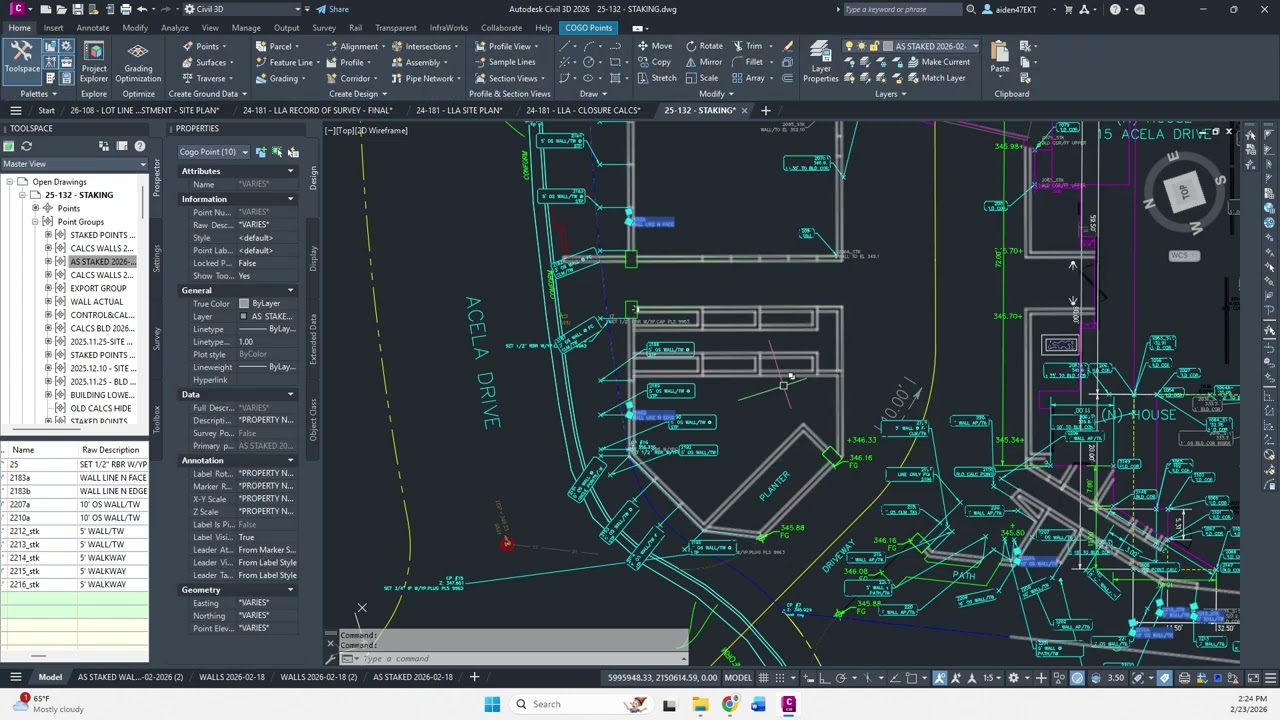This screenshot has width=1280, height=720.
Task: Select WALL ACTUAL point group
Action: tap(97, 302)
